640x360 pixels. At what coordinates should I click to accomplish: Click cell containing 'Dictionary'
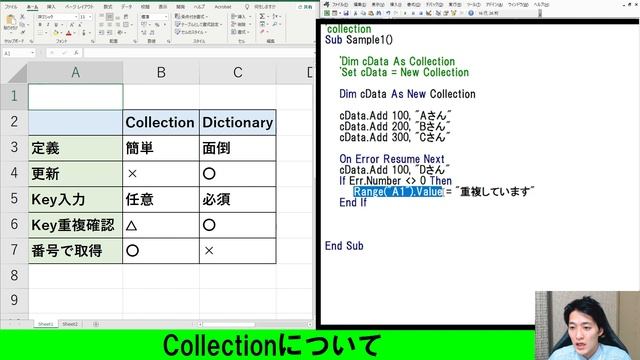[x=238, y=122]
